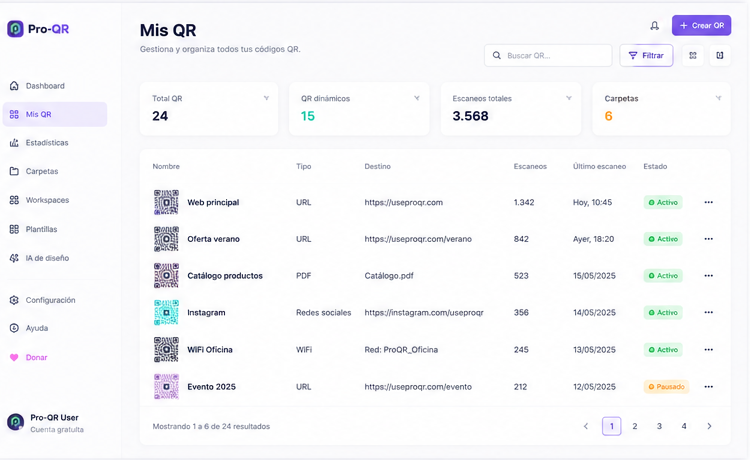
Task: Open Plantillas in the sidebar
Action: coord(41,229)
